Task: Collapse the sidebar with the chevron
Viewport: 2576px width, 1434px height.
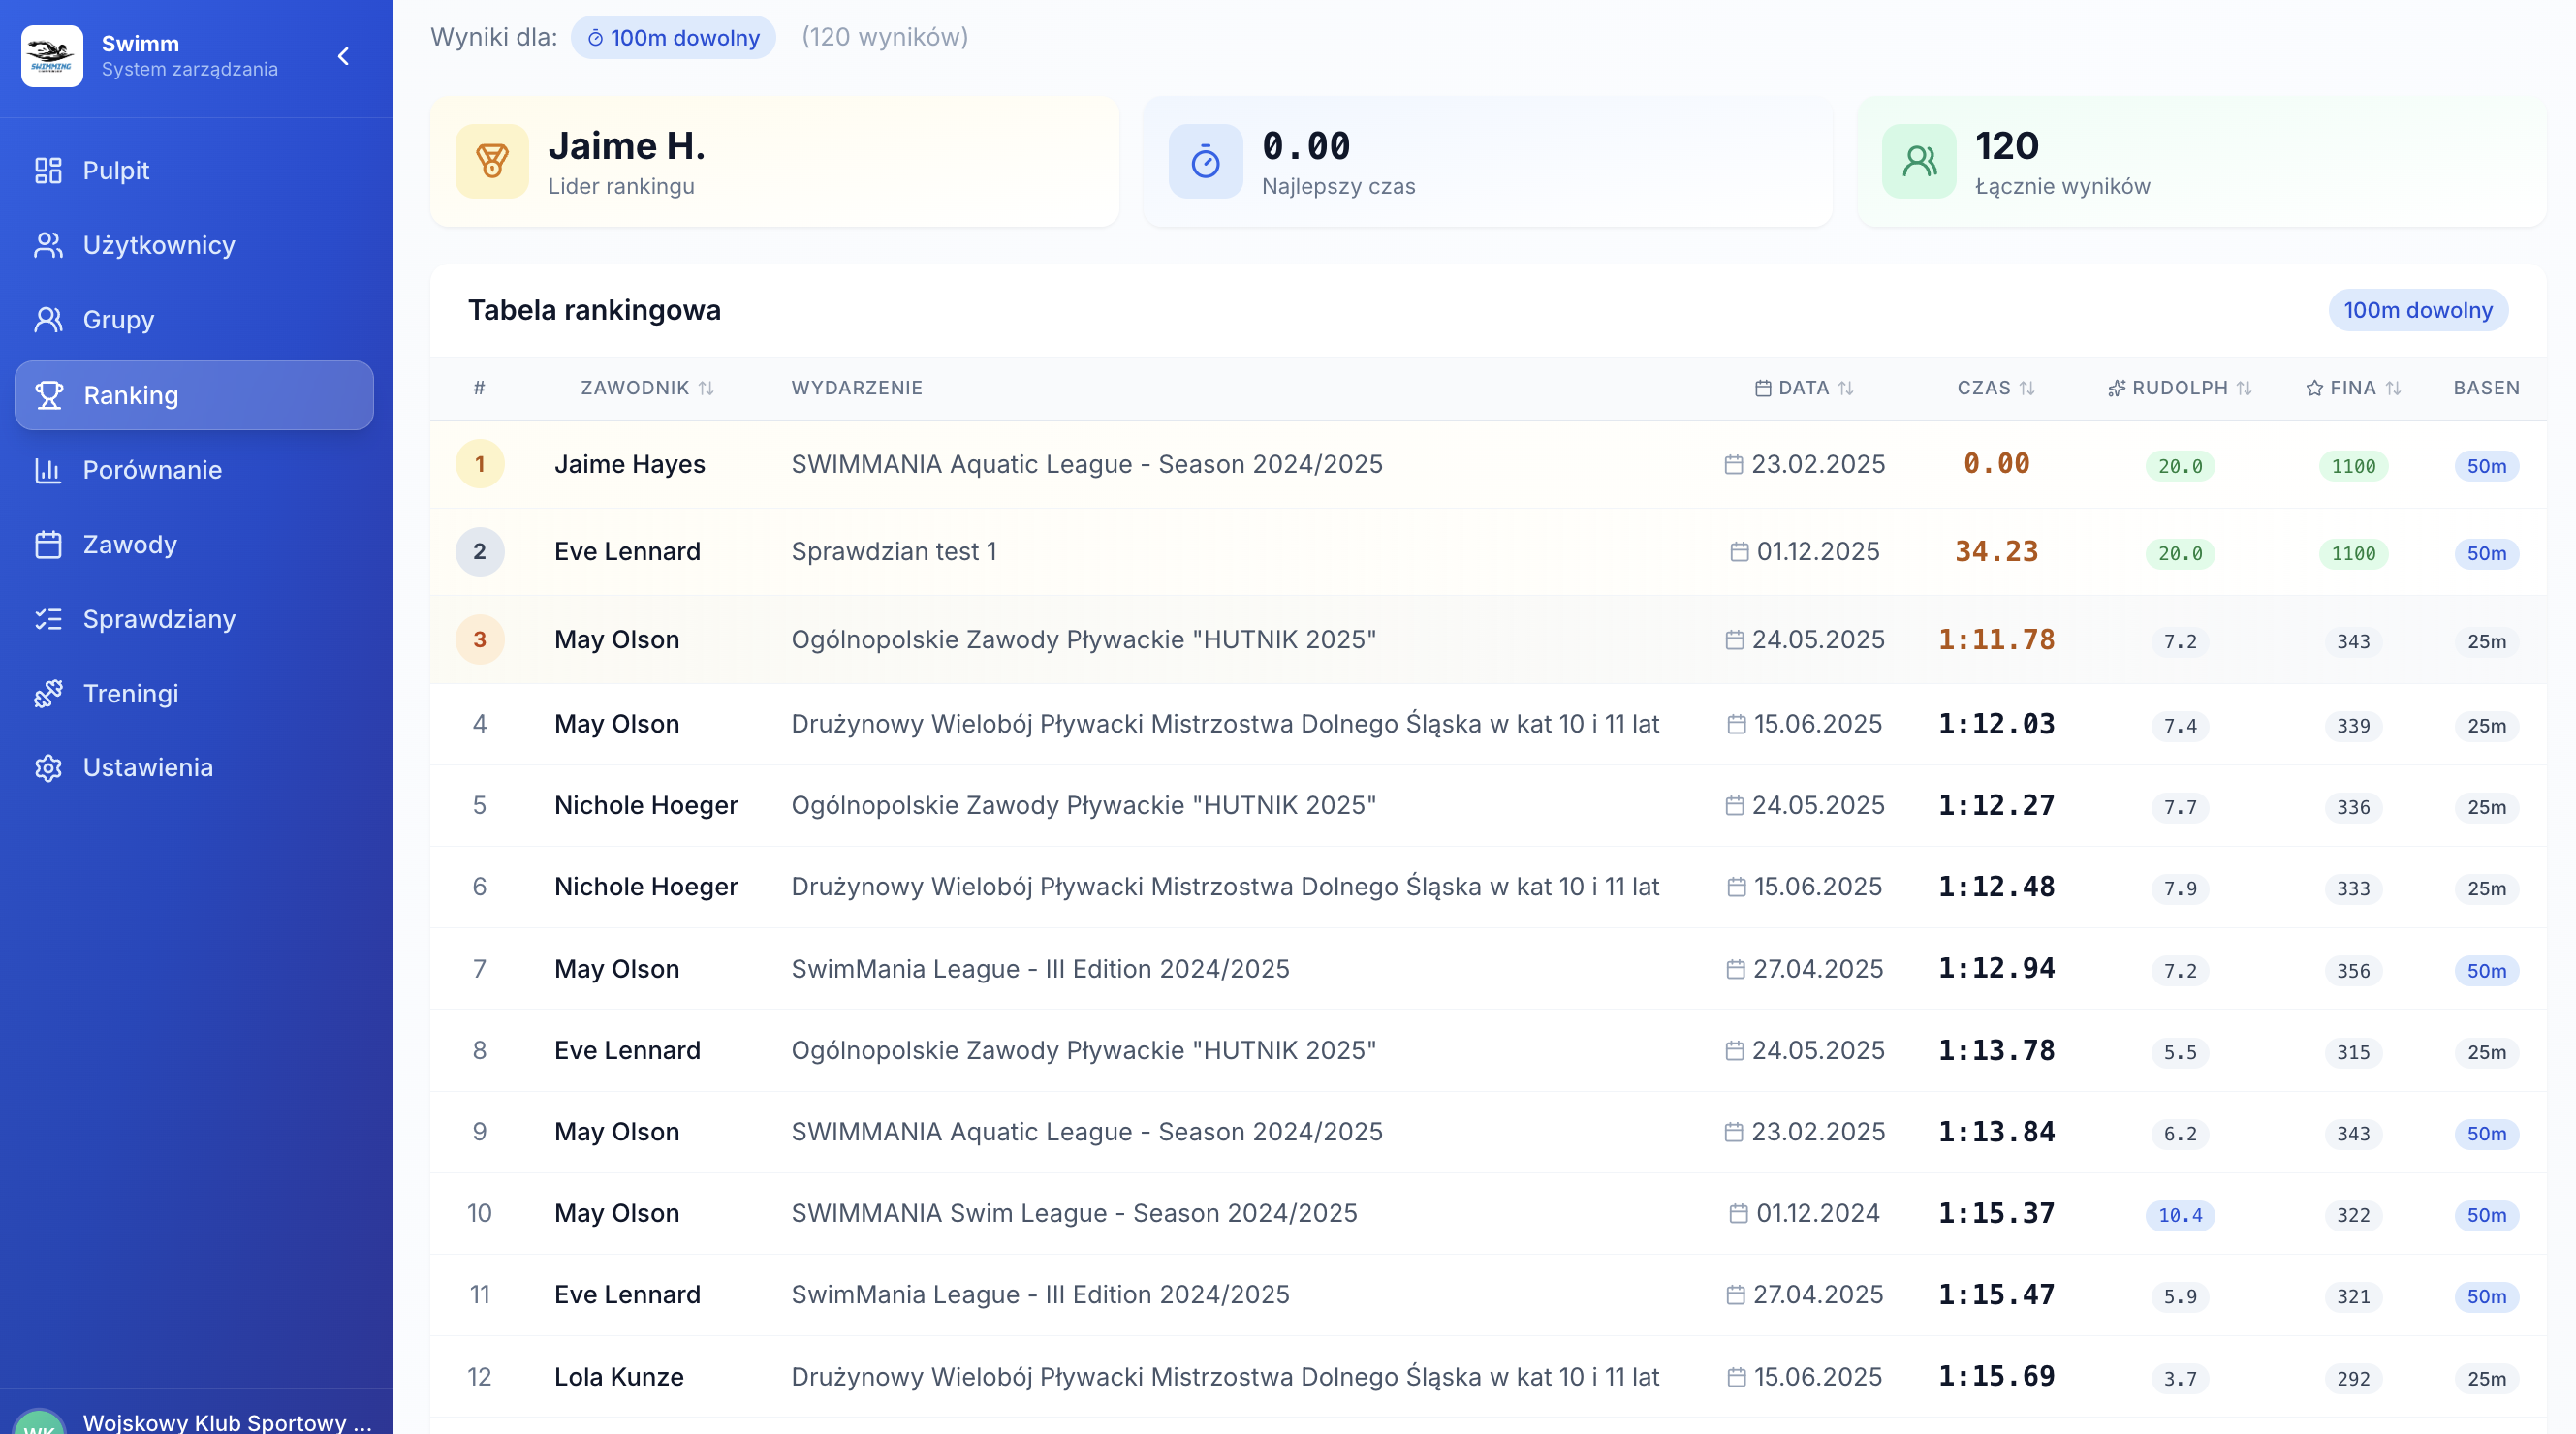Action: pyautogui.click(x=343, y=56)
